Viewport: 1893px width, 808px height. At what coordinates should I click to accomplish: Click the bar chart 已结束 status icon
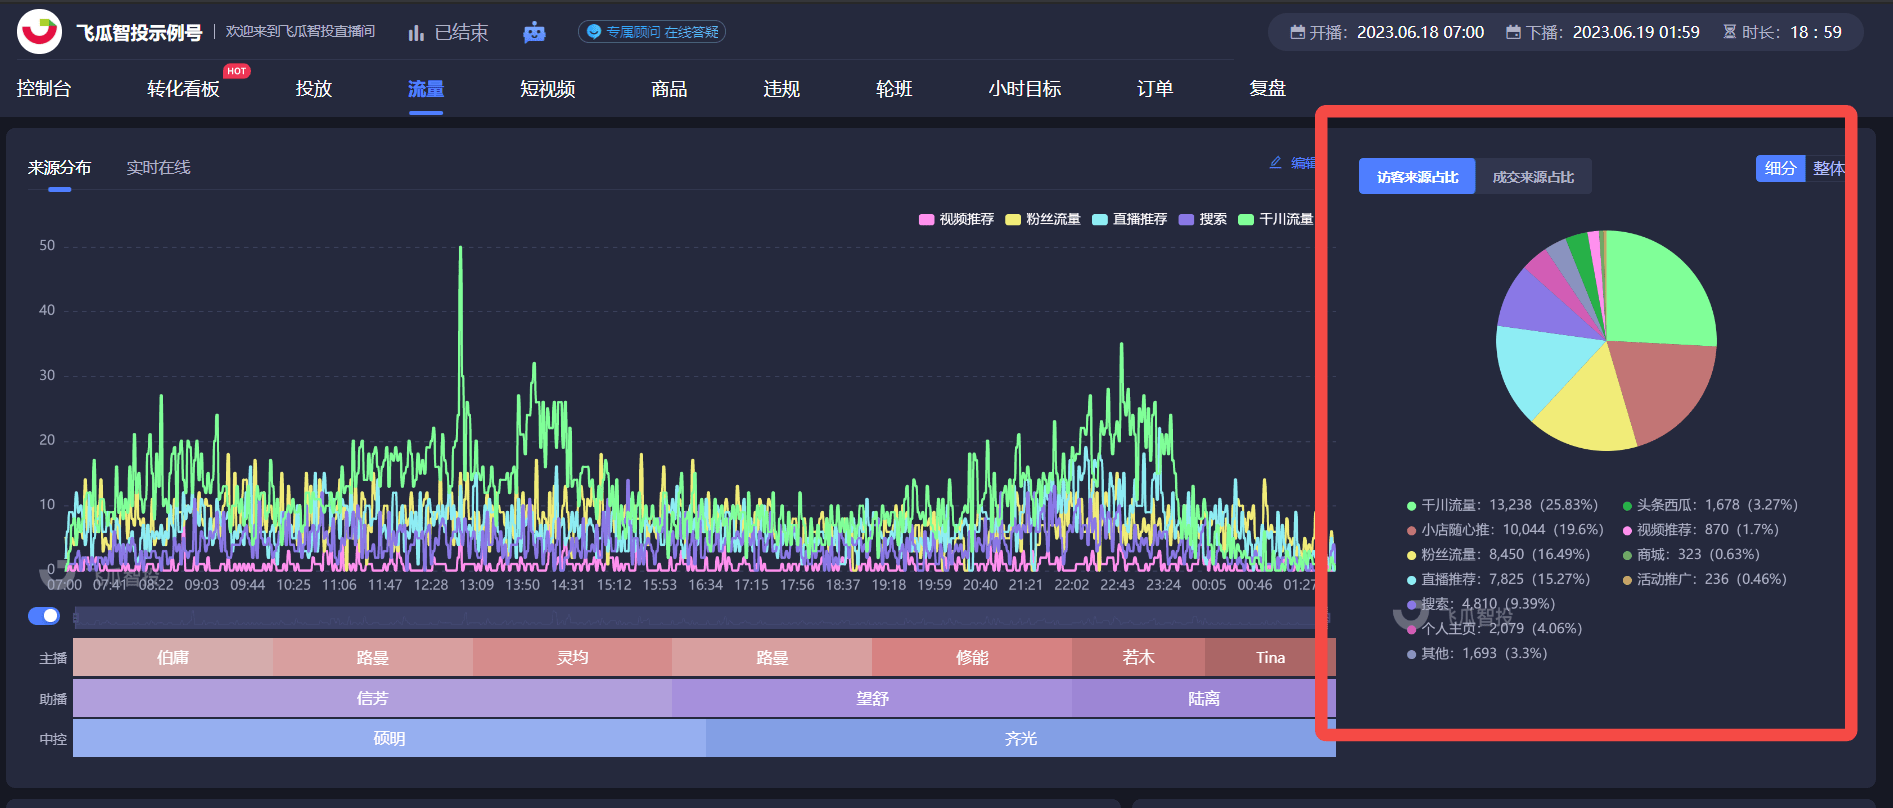[x=416, y=33]
